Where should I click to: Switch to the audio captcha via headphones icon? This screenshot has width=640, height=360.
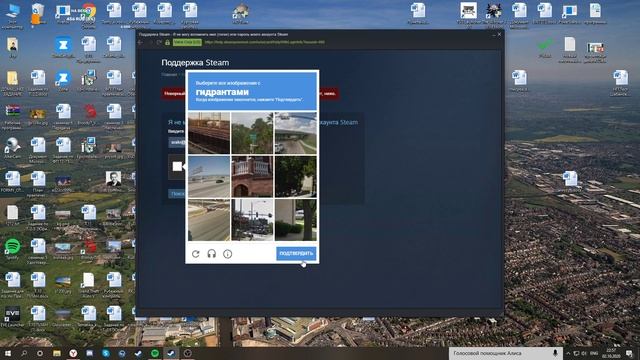(211, 254)
